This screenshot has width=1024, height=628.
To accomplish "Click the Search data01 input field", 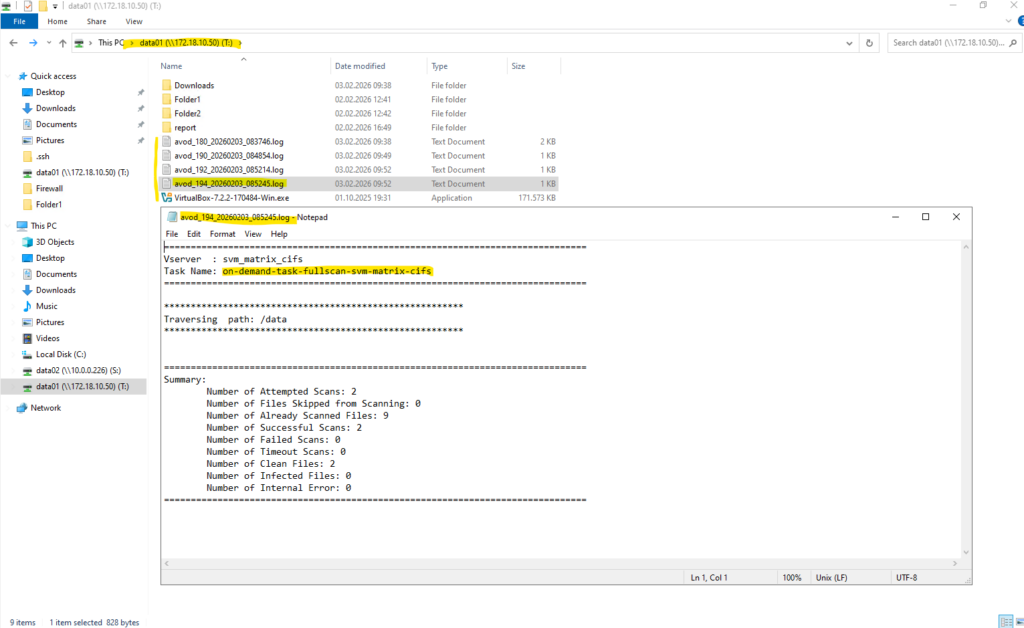I will point(948,43).
